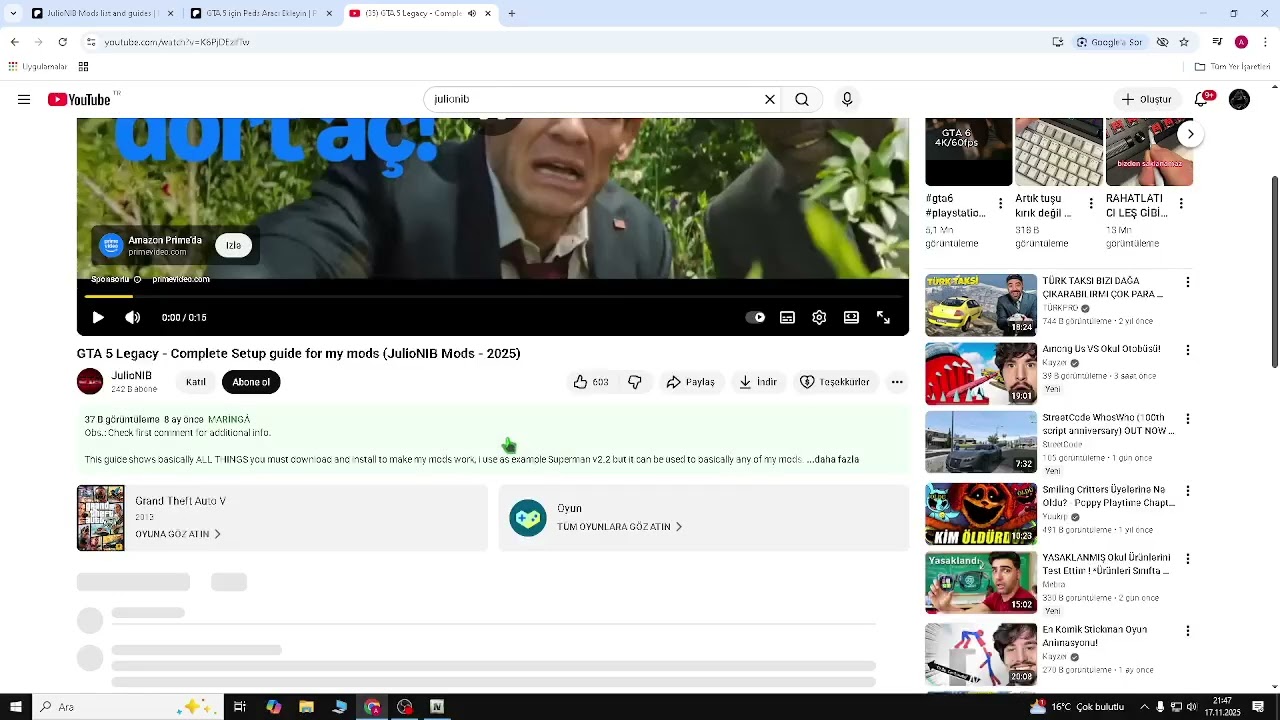Open more actions three-dot menu under video

click(x=897, y=382)
